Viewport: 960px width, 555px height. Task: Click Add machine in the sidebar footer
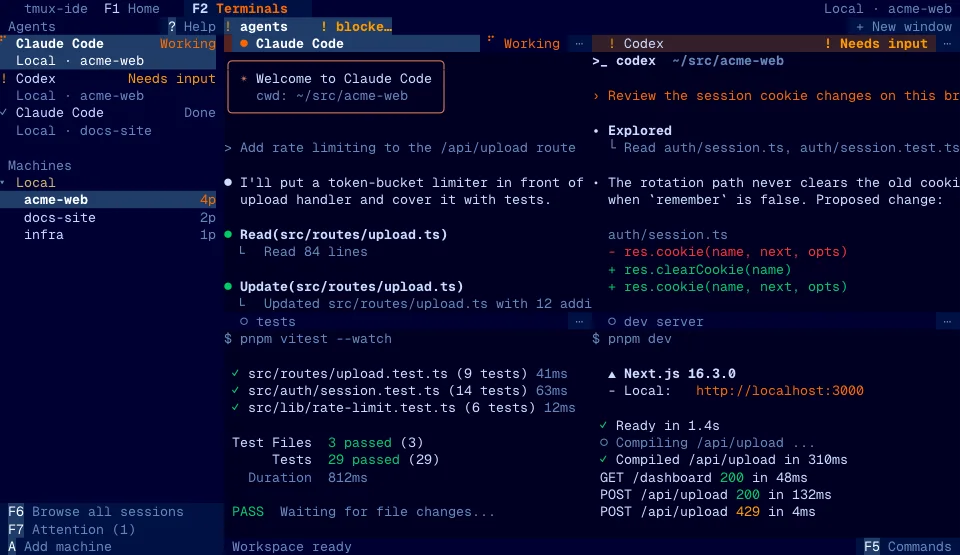(60, 546)
